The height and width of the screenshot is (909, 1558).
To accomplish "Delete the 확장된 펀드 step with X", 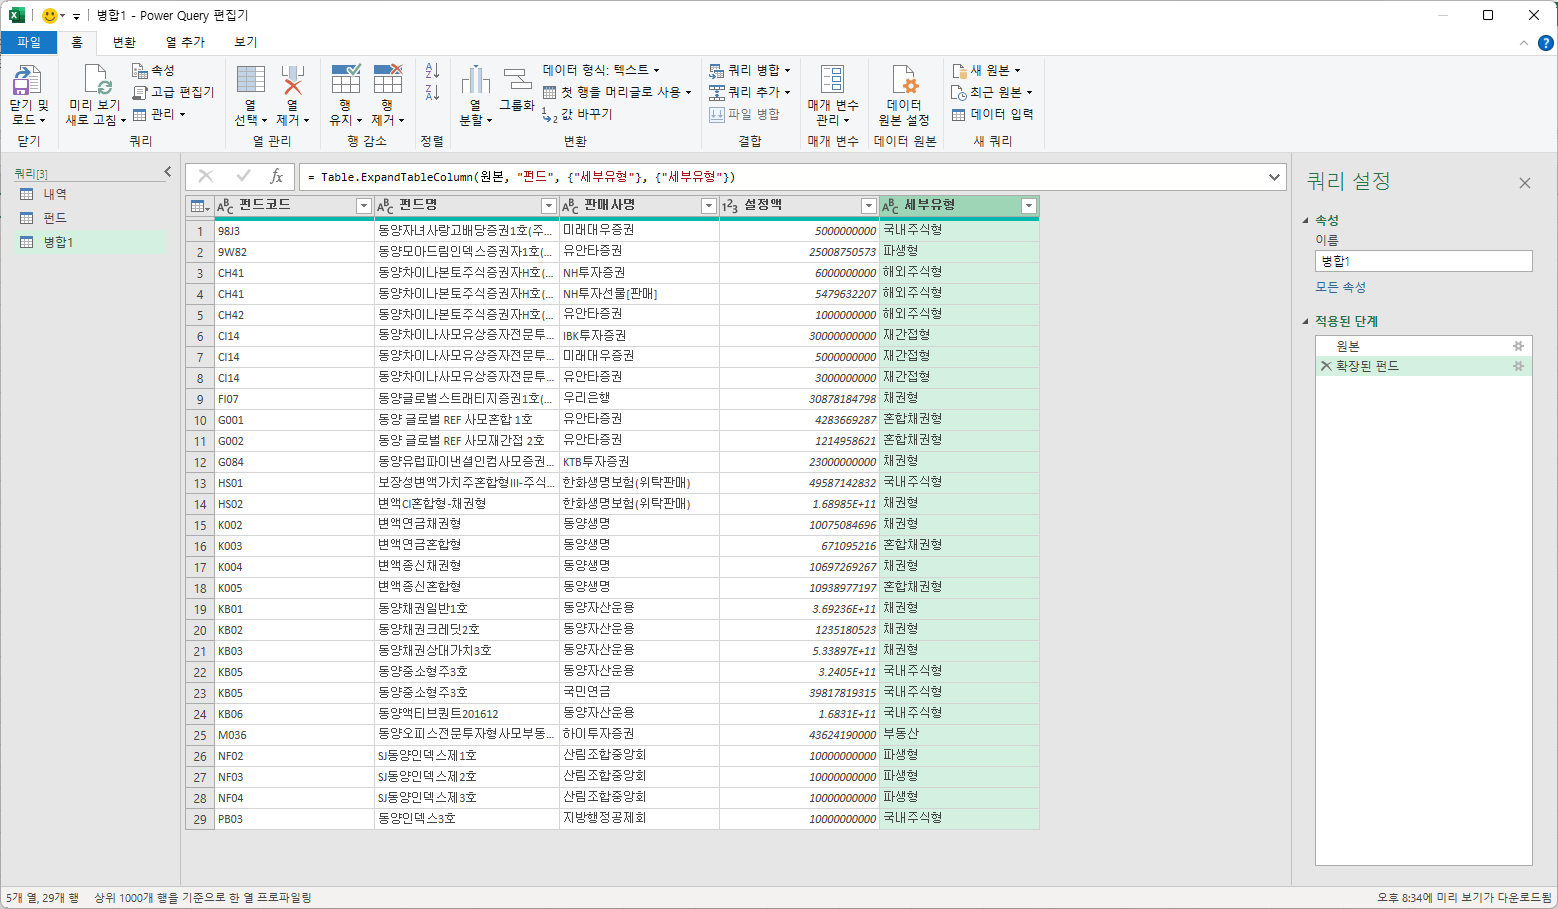I will (x=1326, y=366).
